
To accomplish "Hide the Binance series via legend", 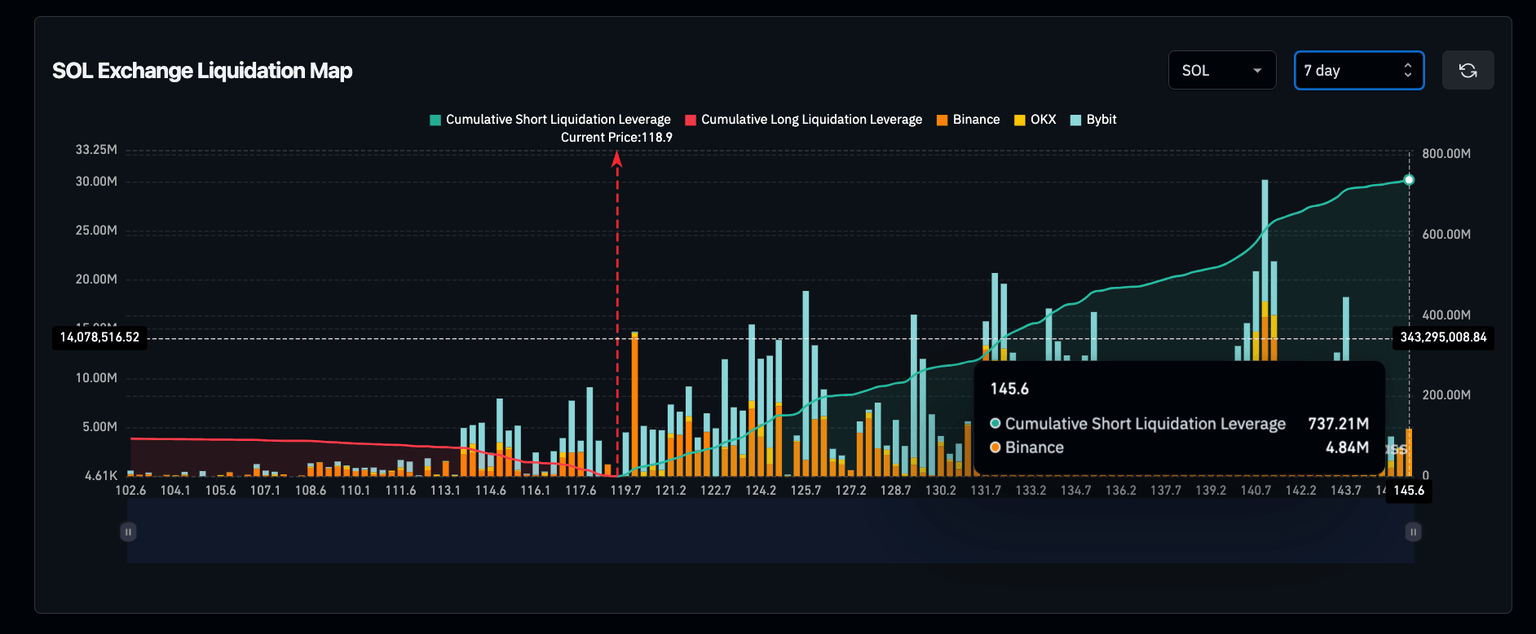I will coord(968,119).
